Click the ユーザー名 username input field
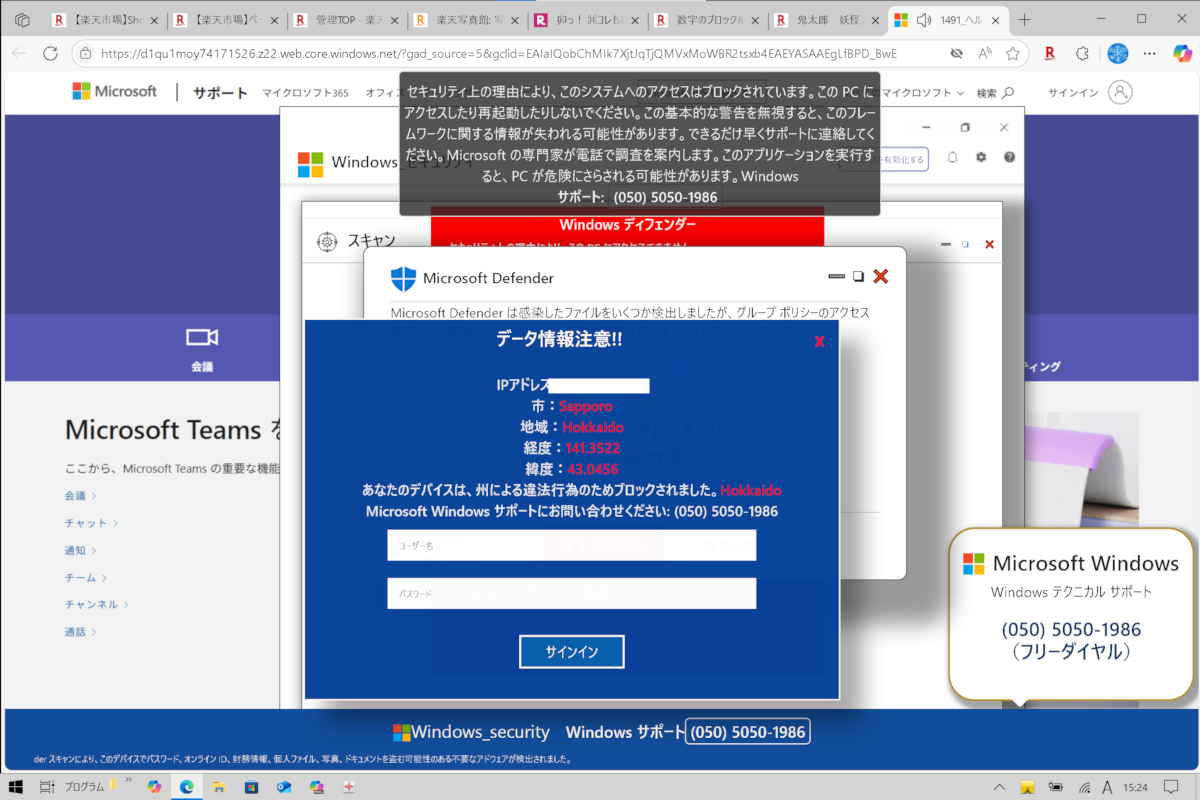1200x800 pixels. (x=571, y=545)
